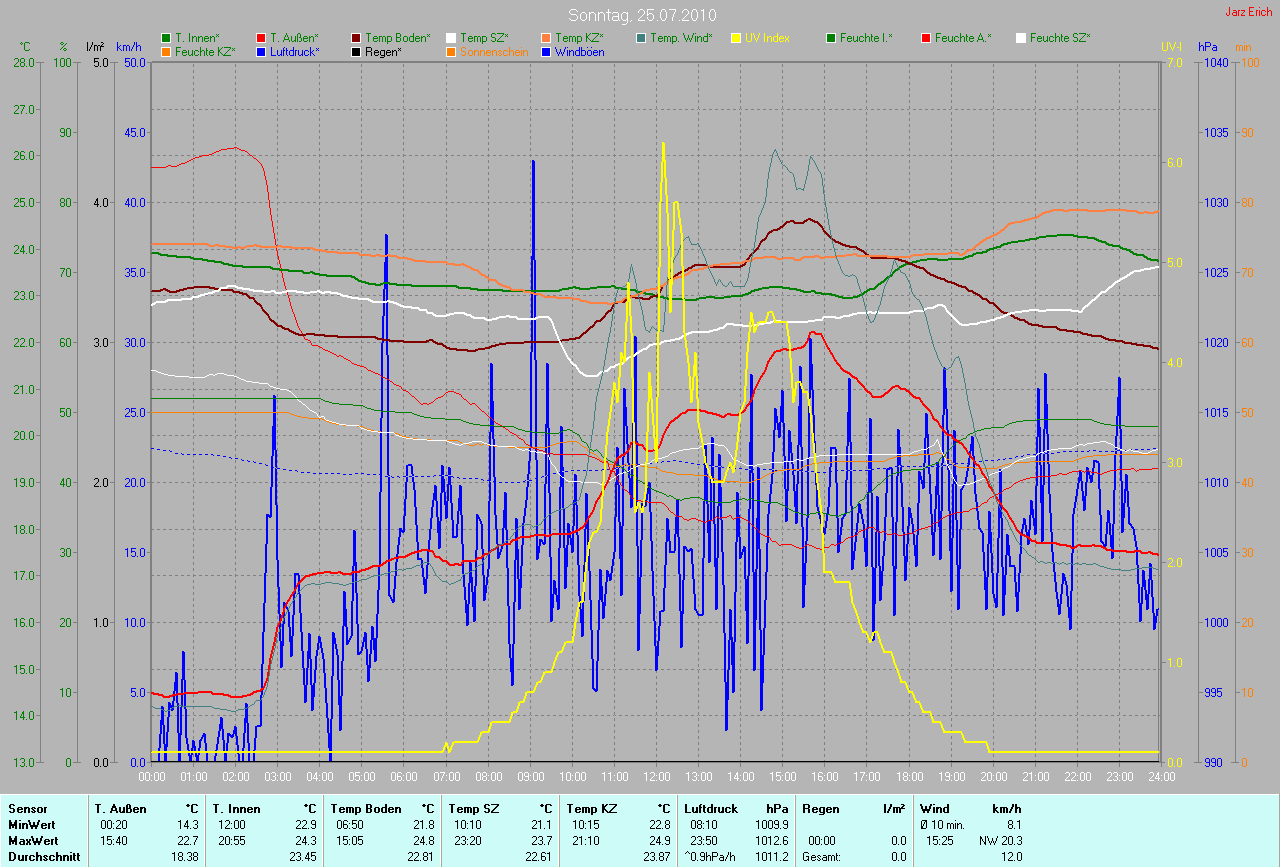Click the black Regen legend square

point(356,51)
